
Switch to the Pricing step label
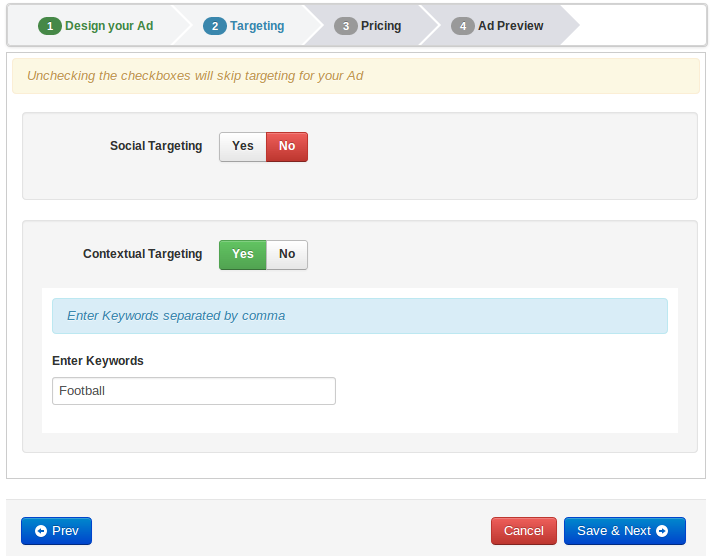pyautogui.click(x=381, y=26)
